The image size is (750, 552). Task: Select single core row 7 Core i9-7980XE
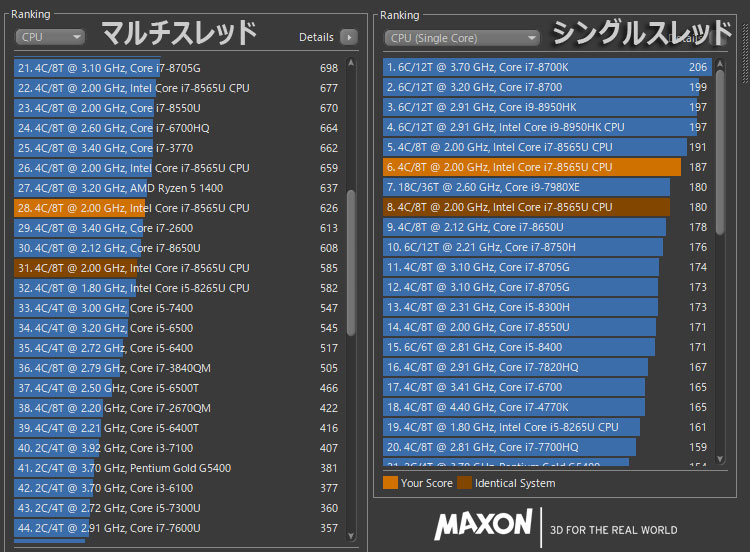click(547, 187)
